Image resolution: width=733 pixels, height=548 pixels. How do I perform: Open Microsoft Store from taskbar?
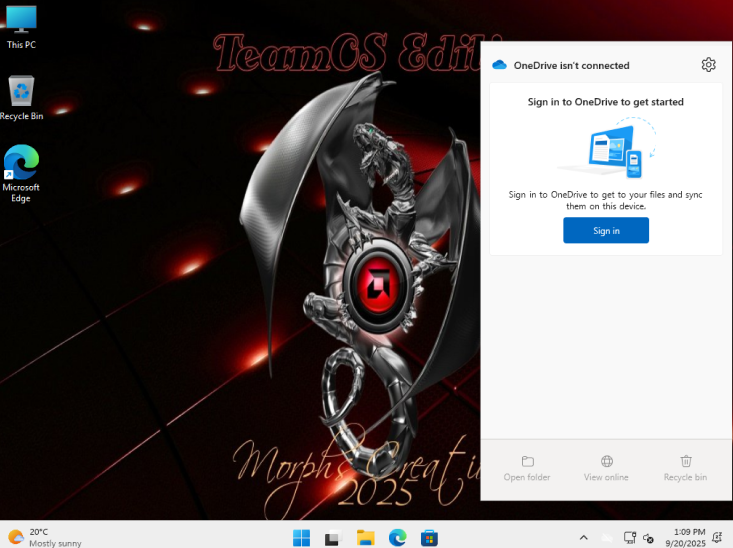[429, 538]
